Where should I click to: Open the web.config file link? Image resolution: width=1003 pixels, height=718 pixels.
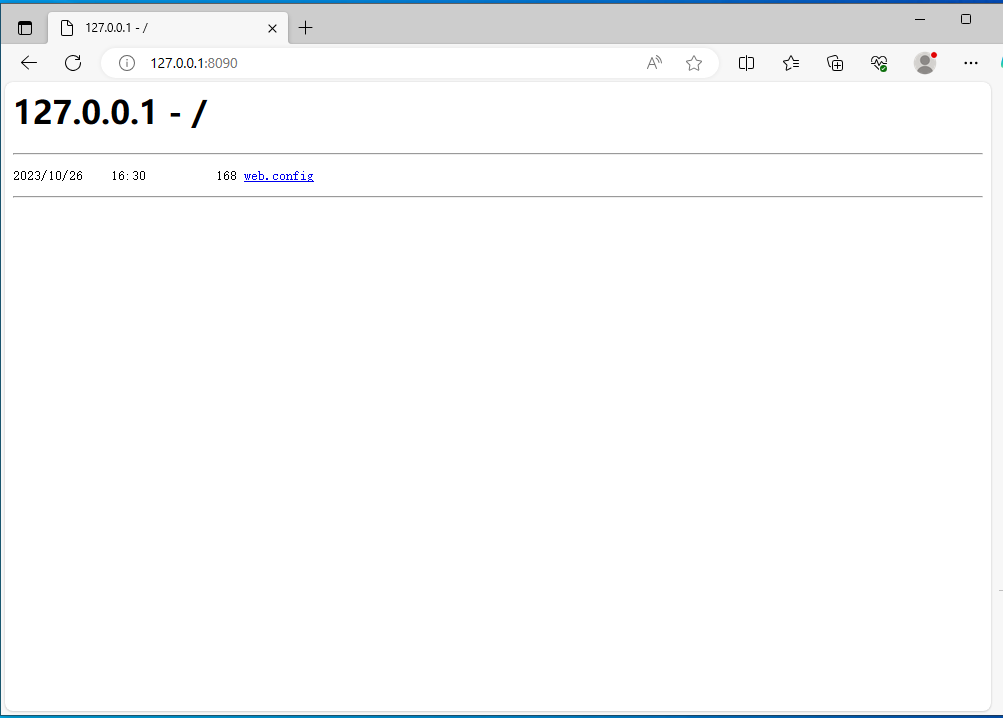[x=278, y=175]
